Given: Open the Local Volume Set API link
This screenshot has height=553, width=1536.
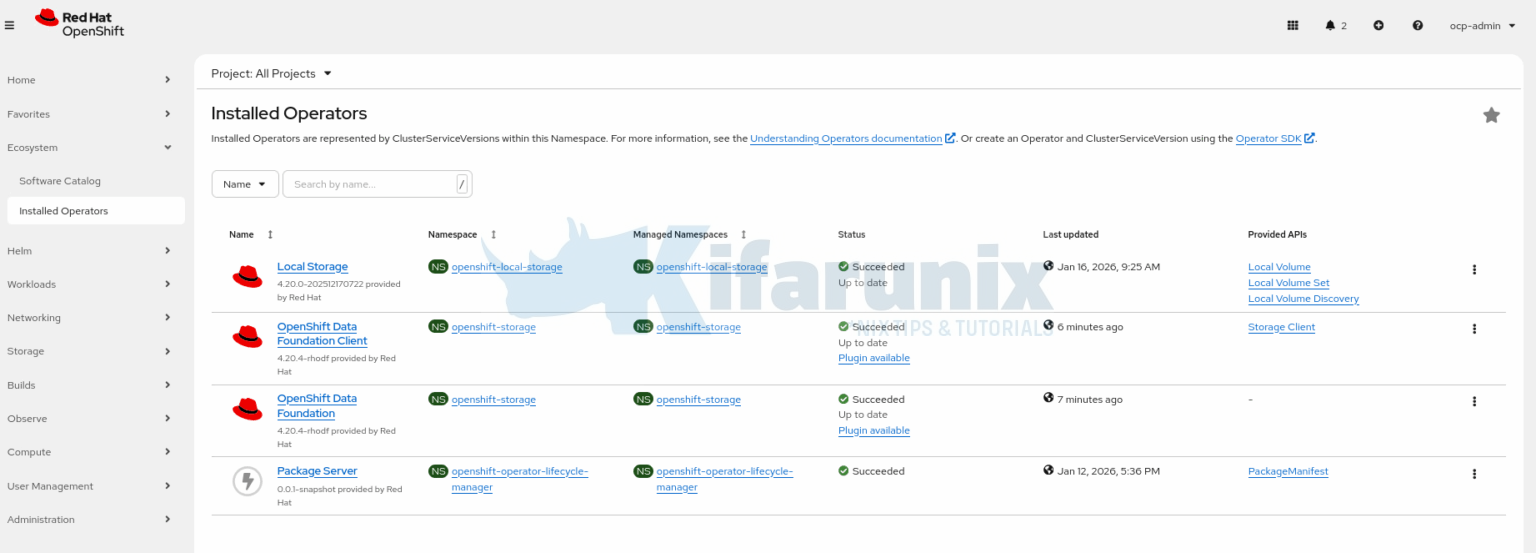Looking at the screenshot, I should tap(1288, 283).
